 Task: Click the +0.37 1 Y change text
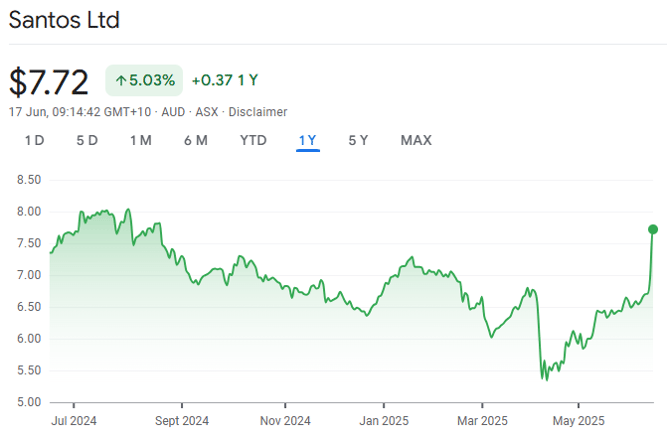226,80
